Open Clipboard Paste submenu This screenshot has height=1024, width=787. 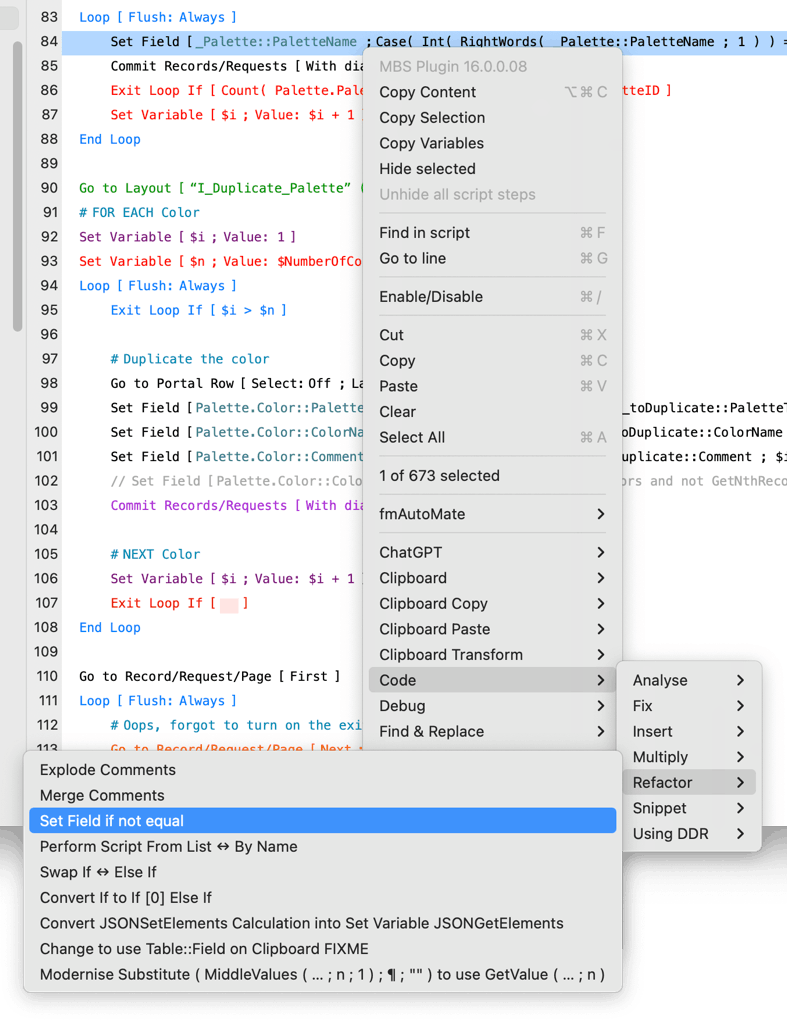coord(492,629)
